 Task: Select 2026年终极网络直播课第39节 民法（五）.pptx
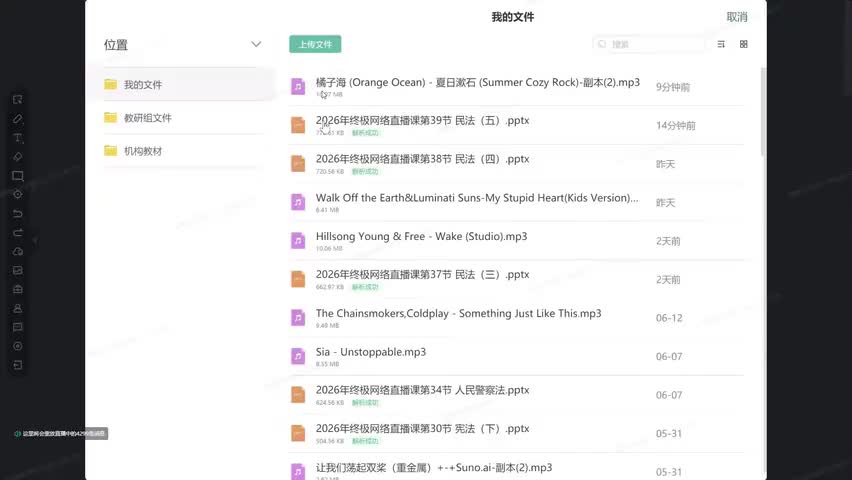pos(422,121)
